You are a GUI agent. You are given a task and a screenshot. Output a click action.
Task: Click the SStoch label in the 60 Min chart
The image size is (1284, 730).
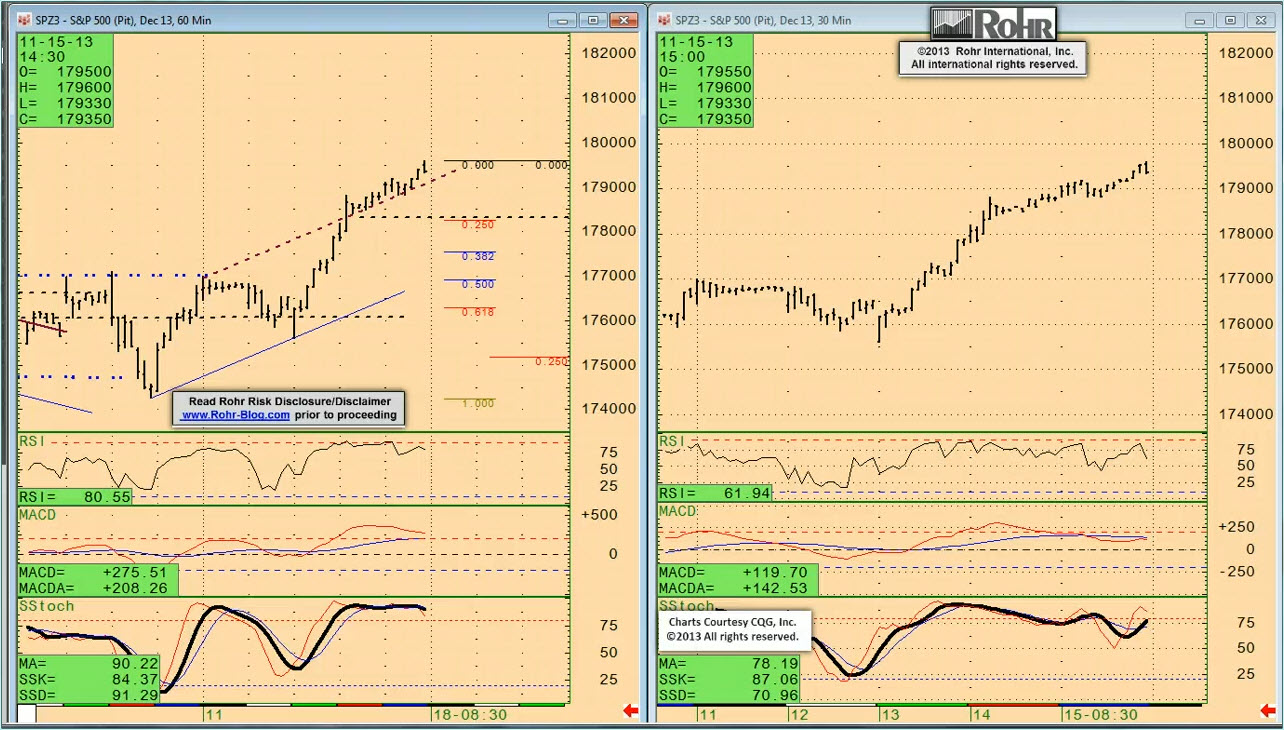pyautogui.click(x=46, y=606)
